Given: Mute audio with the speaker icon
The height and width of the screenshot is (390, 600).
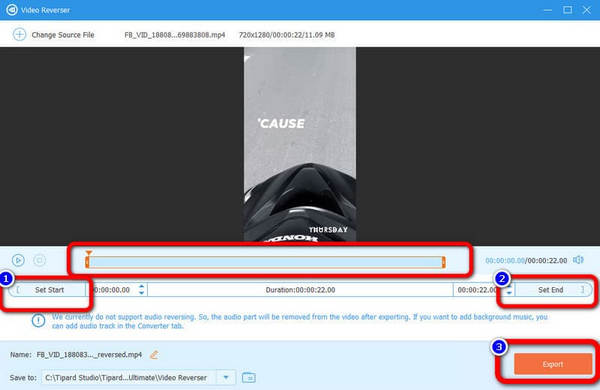Looking at the screenshot, I should 578,260.
